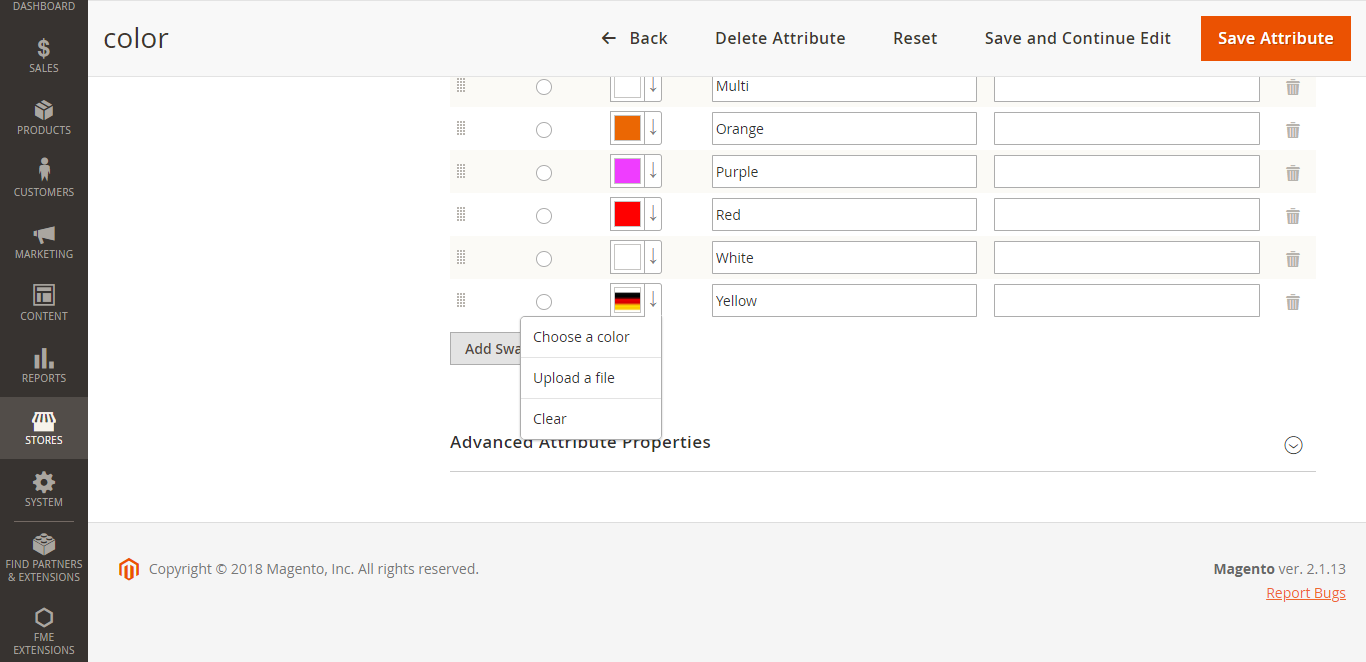
Task: Click the Yellow row flag image swatch
Action: pos(627,300)
